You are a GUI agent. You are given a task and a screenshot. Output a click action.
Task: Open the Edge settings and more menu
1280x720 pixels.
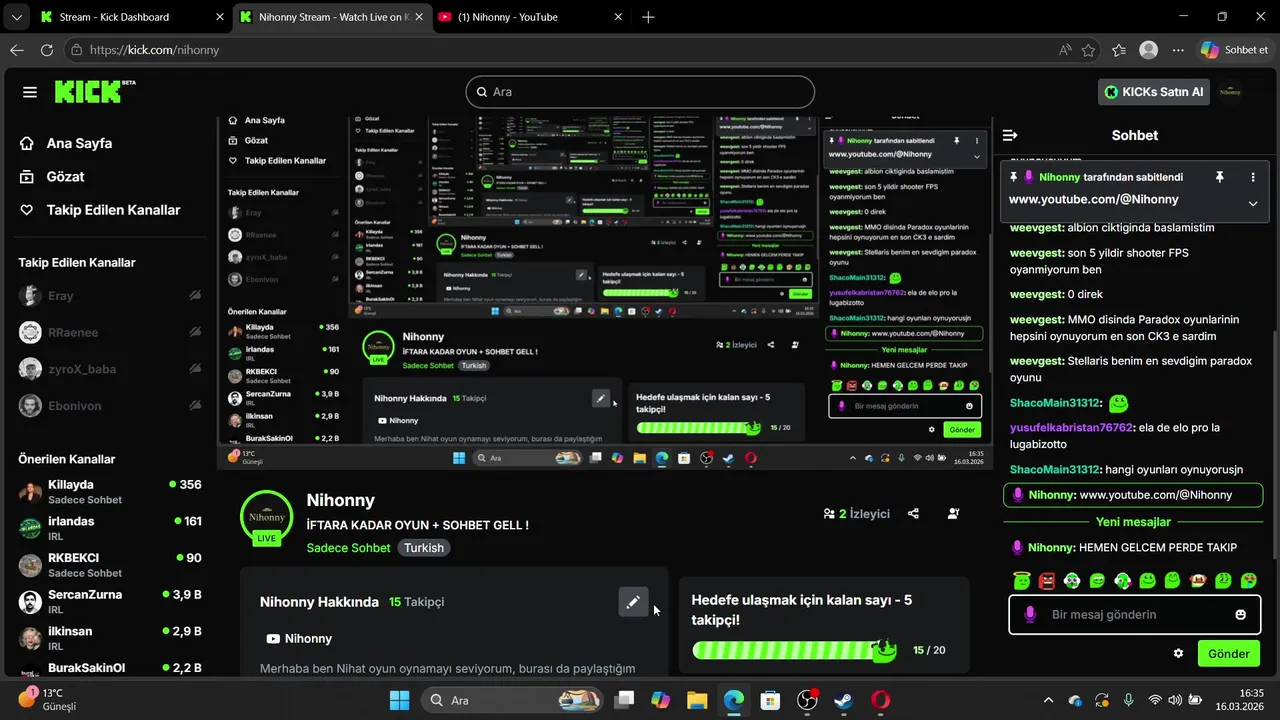coord(1179,50)
